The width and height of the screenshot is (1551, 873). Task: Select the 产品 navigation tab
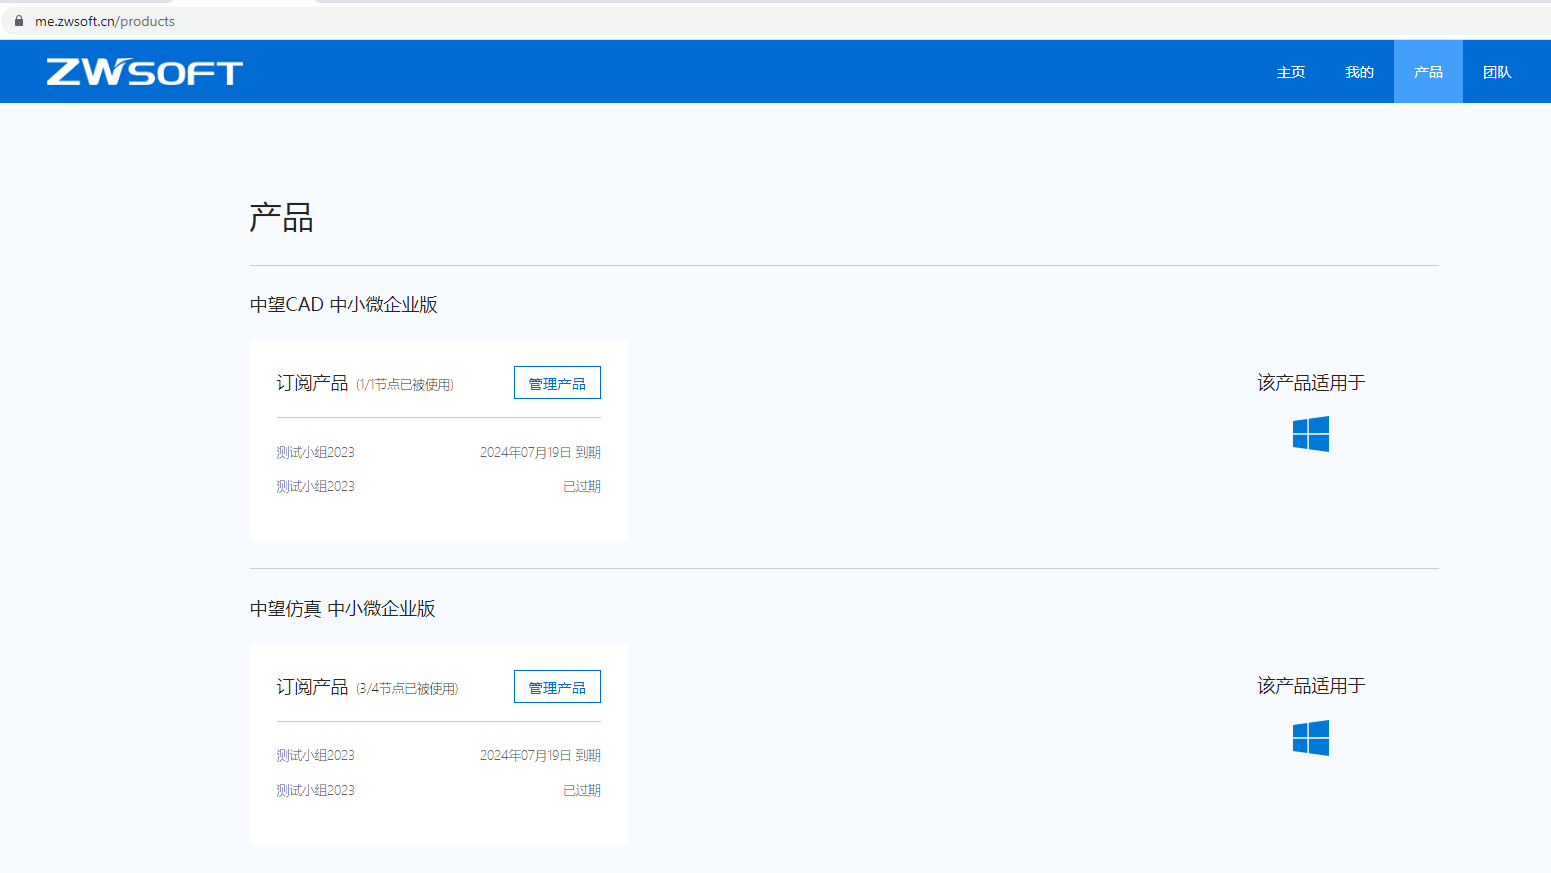coord(1428,72)
